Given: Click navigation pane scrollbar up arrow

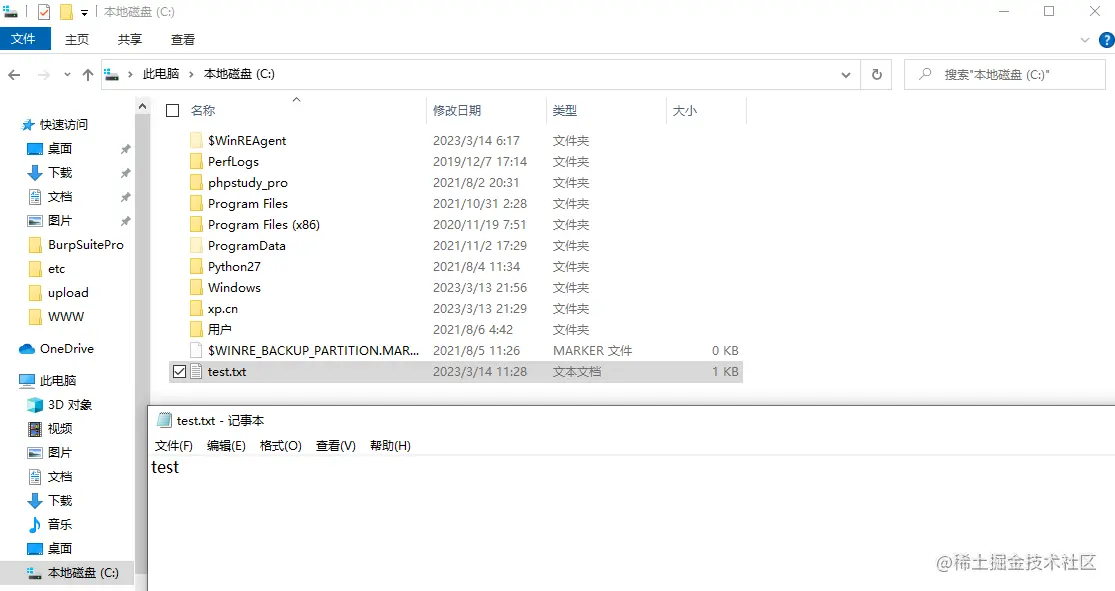Looking at the screenshot, I should pos(142,107).
